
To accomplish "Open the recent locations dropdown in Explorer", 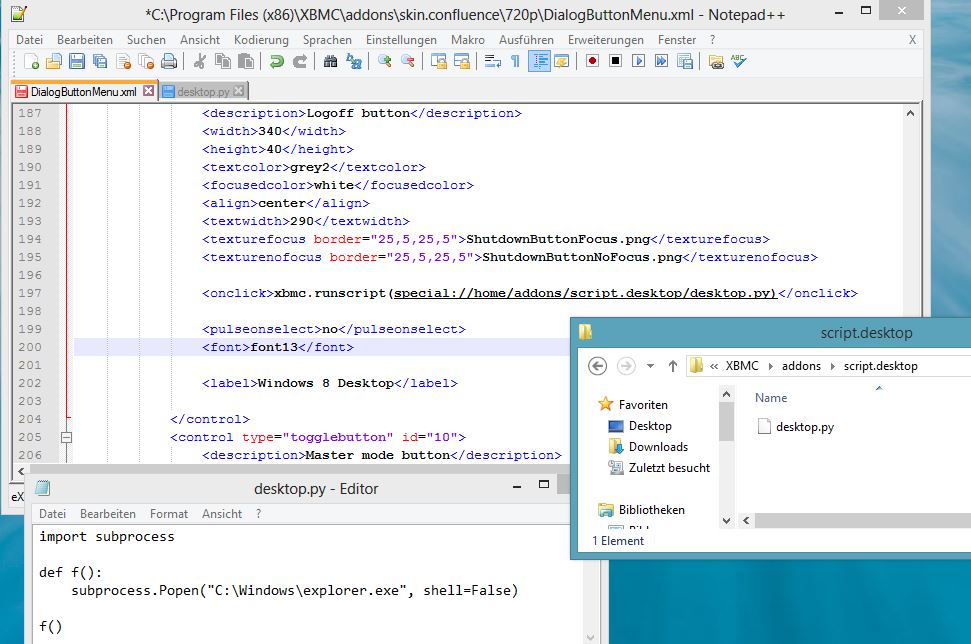I will click(650, 366).
